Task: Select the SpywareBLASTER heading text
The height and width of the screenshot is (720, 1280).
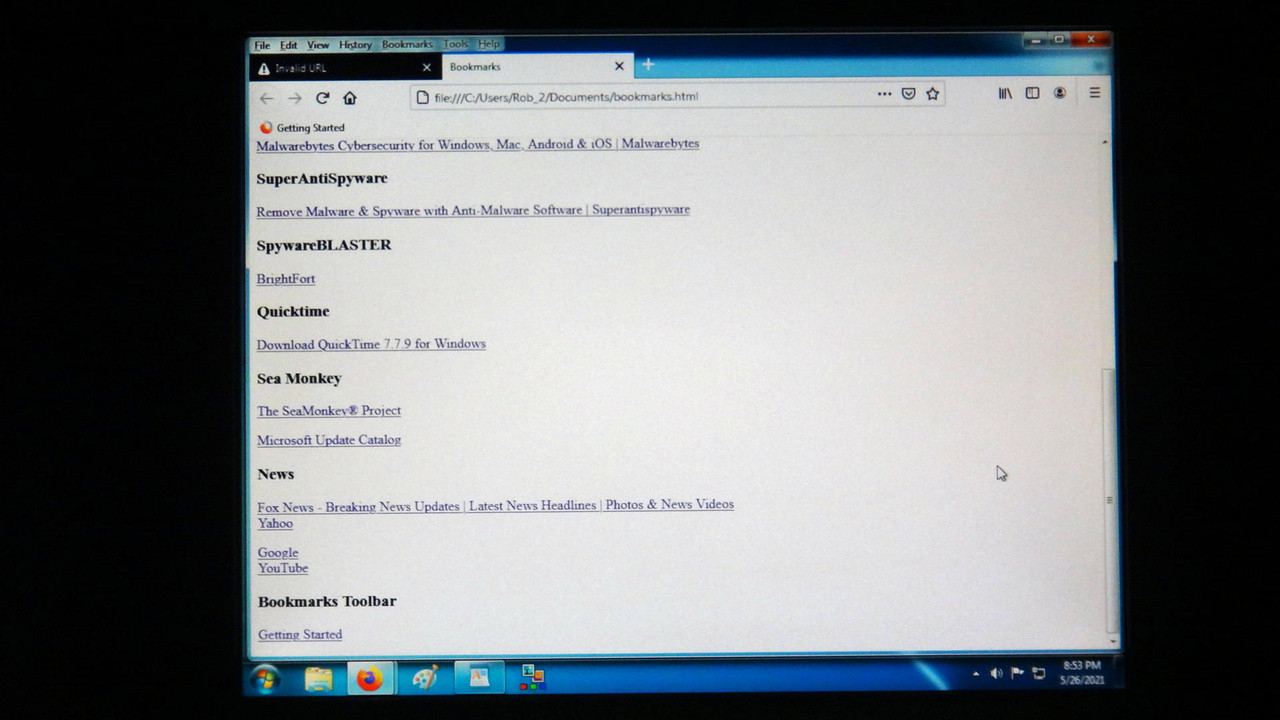Action: click(324, 245)
